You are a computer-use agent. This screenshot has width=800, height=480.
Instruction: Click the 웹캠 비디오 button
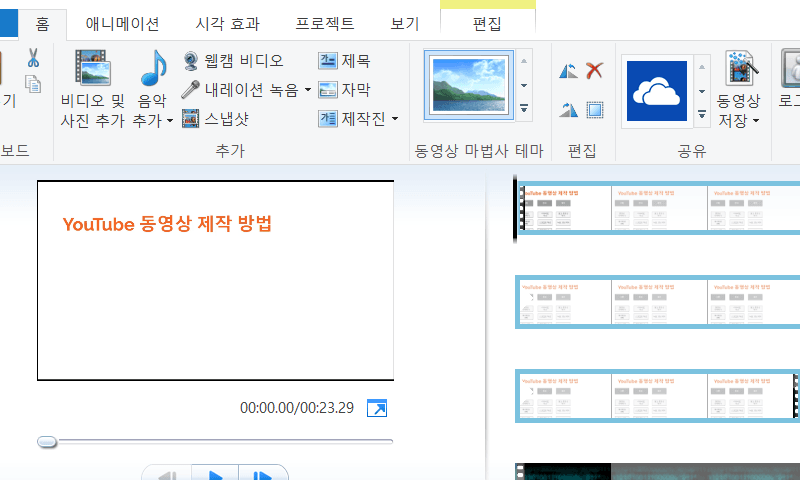point(233,61)
